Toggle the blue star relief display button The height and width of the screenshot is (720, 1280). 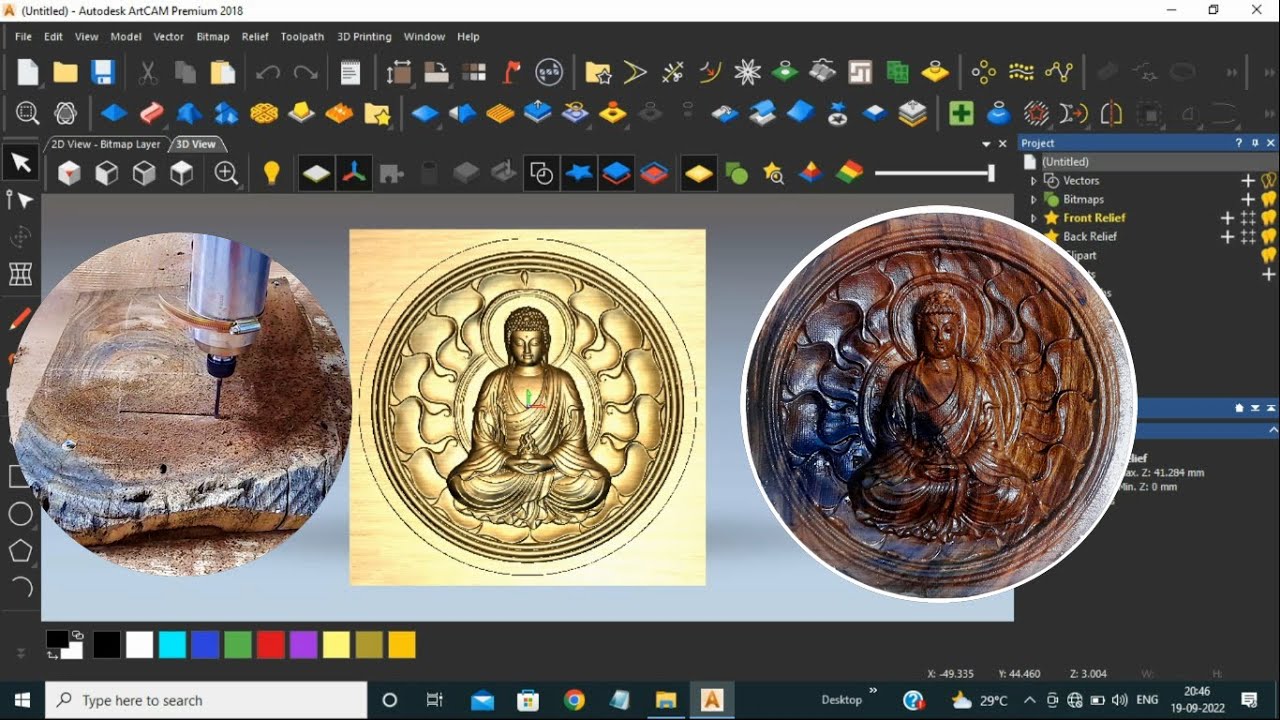579,173
